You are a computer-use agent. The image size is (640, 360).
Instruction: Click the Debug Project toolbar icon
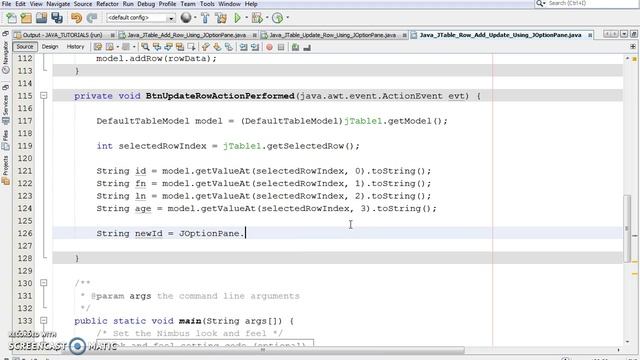[x=257, y=18]
